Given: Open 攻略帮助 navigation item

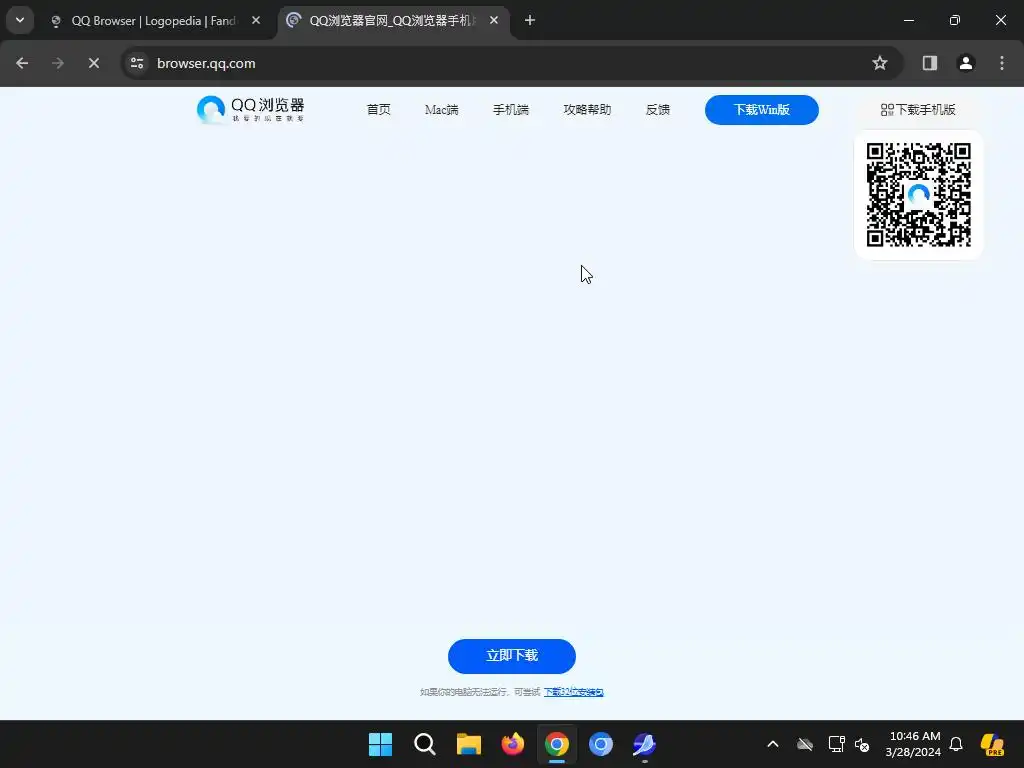Looking at the screenshot, I should (587, 110).
